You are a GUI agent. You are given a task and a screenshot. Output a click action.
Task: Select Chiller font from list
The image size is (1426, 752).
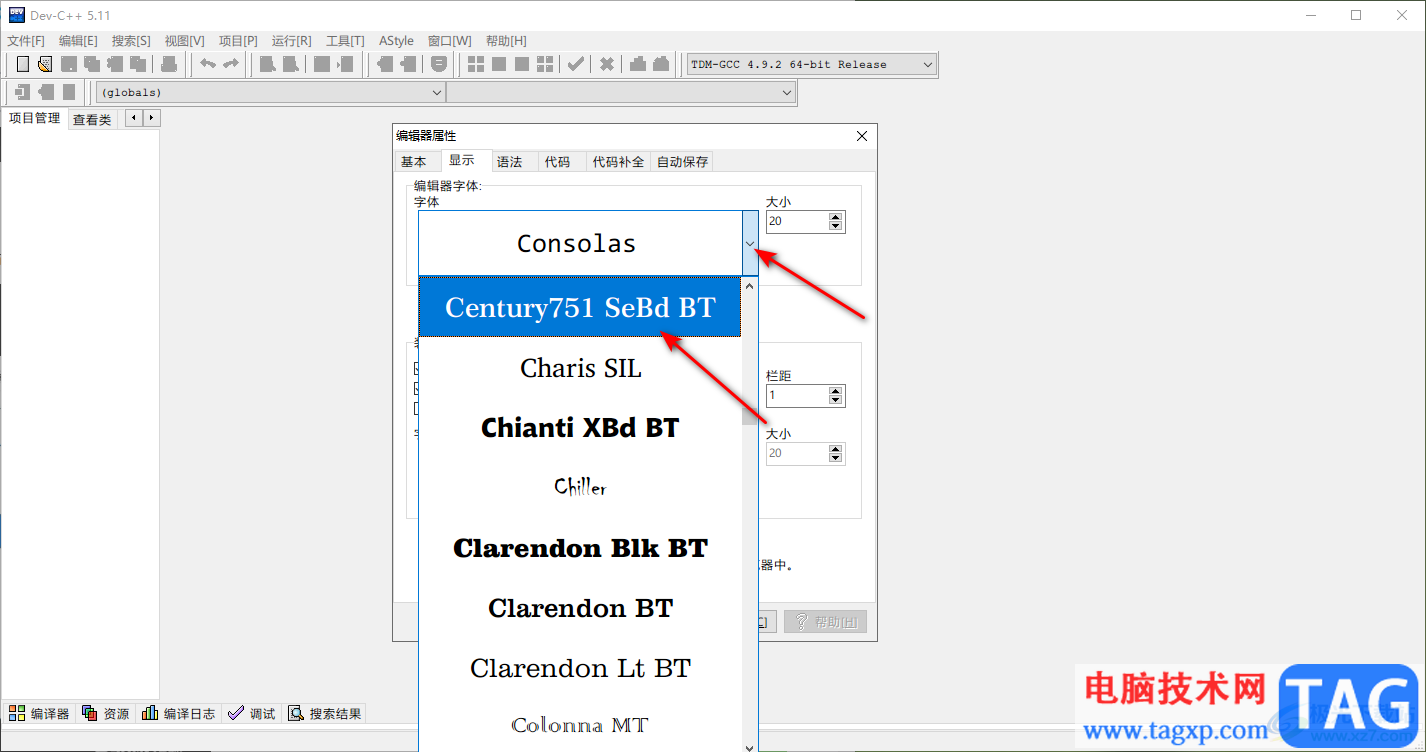[x=580, y=488]
